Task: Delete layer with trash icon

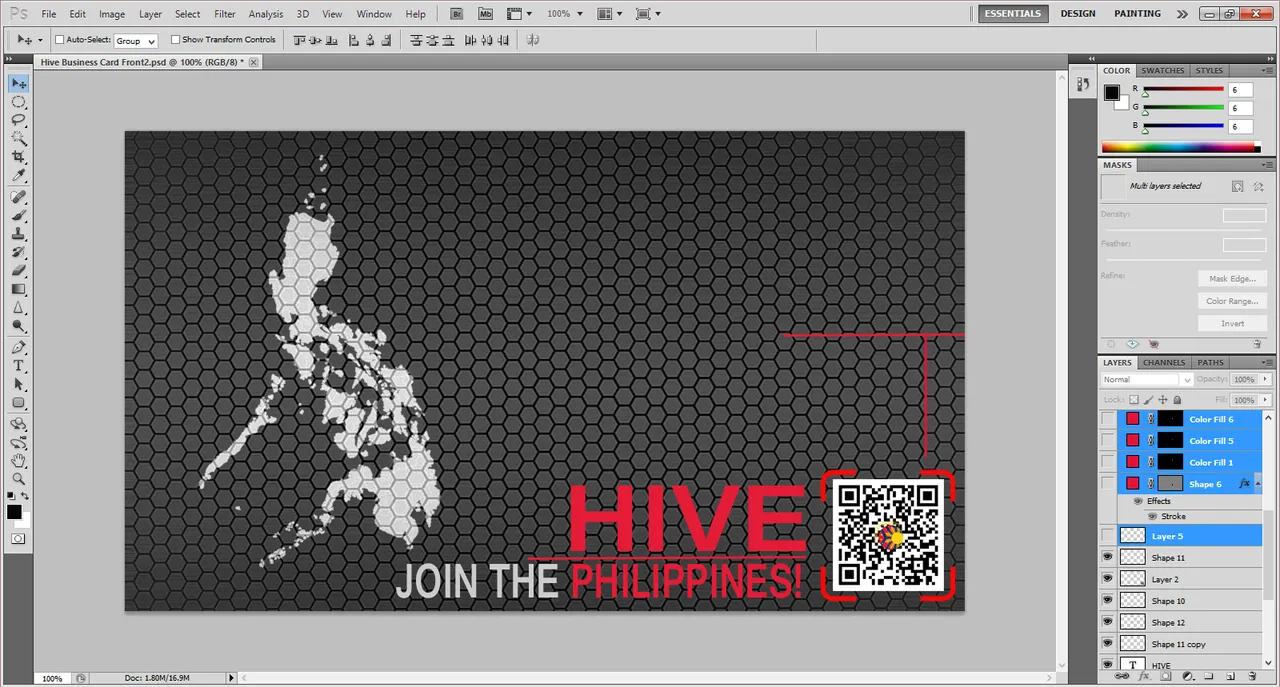Action: [x=1250, y=676]
